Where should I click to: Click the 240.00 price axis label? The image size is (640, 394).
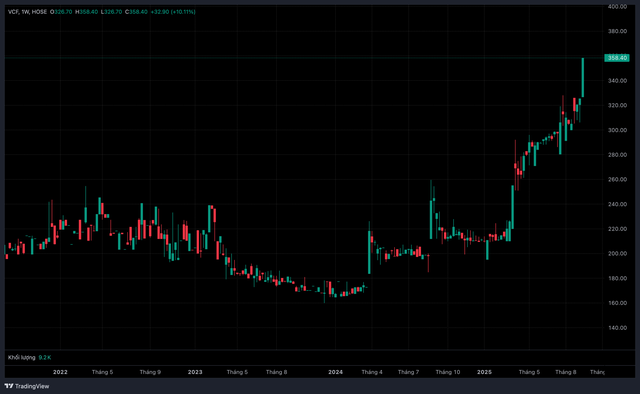coord(617,204)
